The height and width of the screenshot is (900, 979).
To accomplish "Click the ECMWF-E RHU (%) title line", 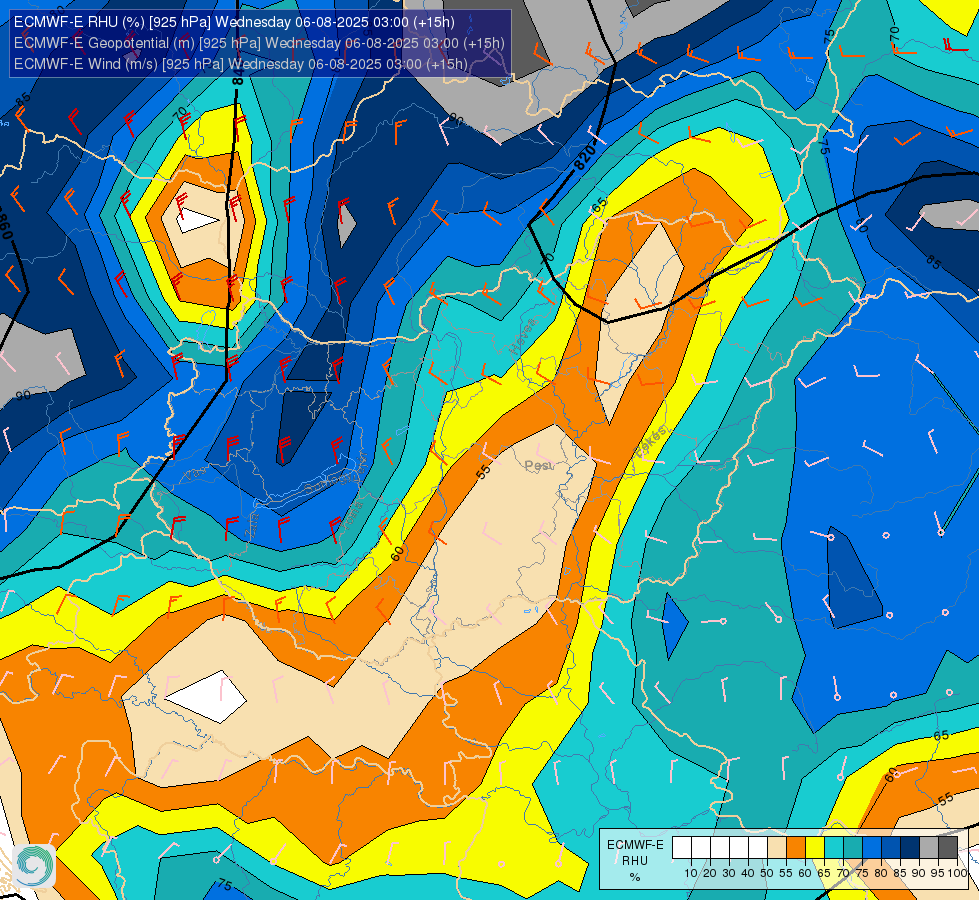I will click(234, 22).
